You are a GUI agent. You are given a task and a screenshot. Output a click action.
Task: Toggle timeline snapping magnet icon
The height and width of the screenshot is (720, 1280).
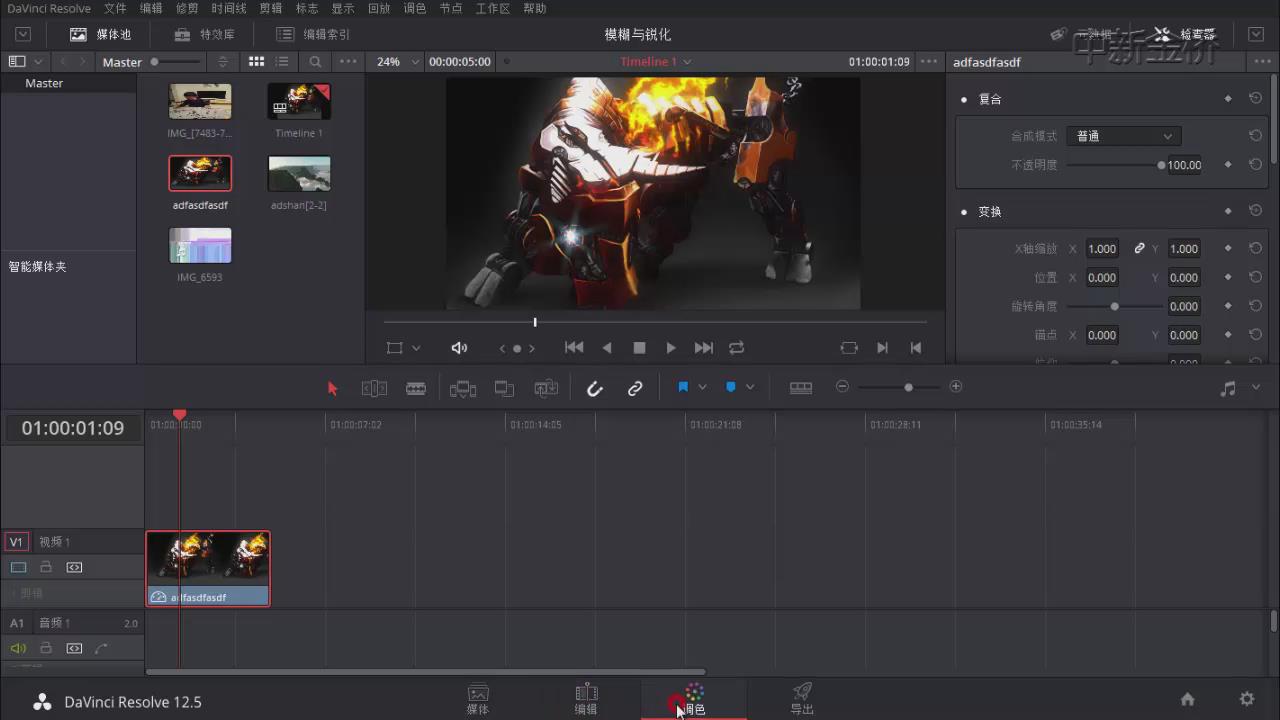click(x=595, y=388)
